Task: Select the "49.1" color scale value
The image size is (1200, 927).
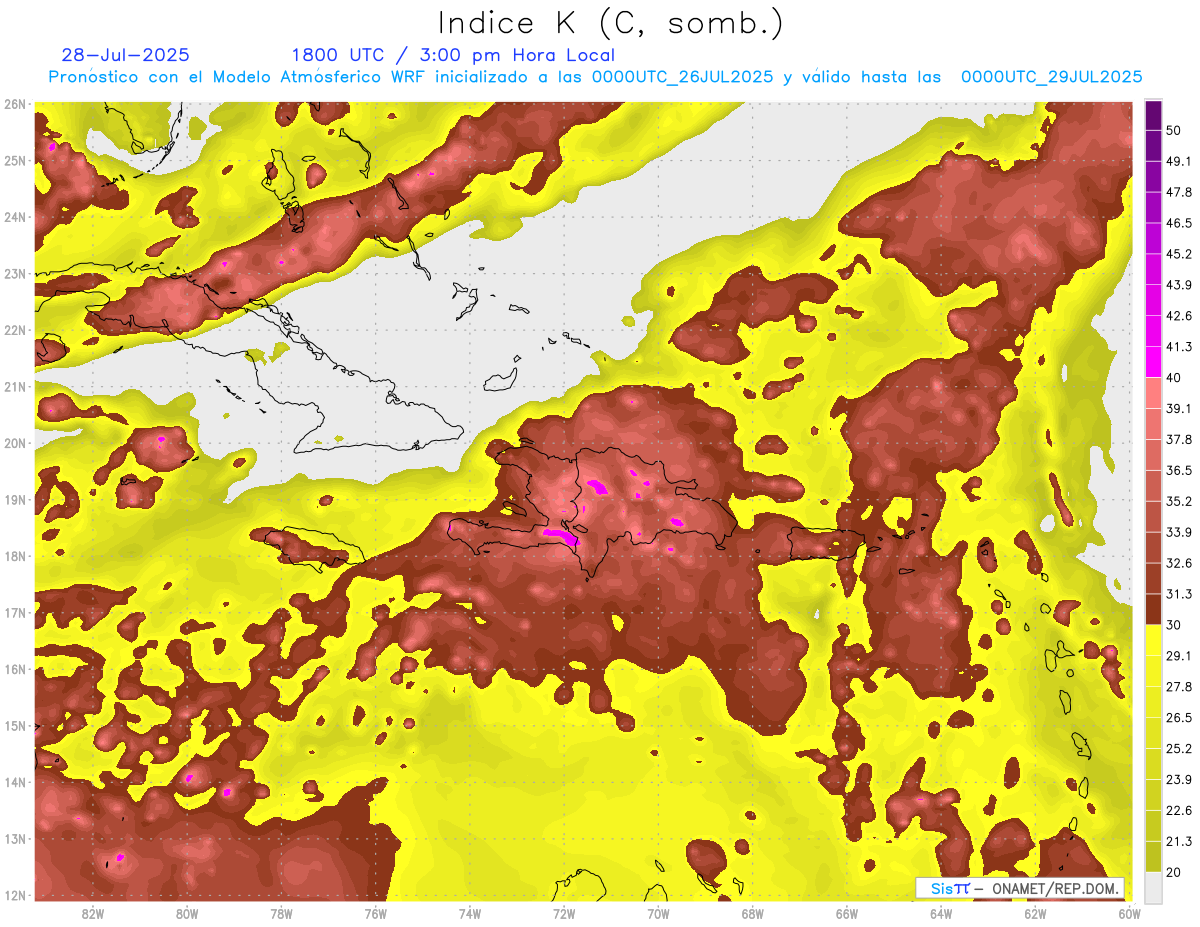Action: (x=1178, y=160)
